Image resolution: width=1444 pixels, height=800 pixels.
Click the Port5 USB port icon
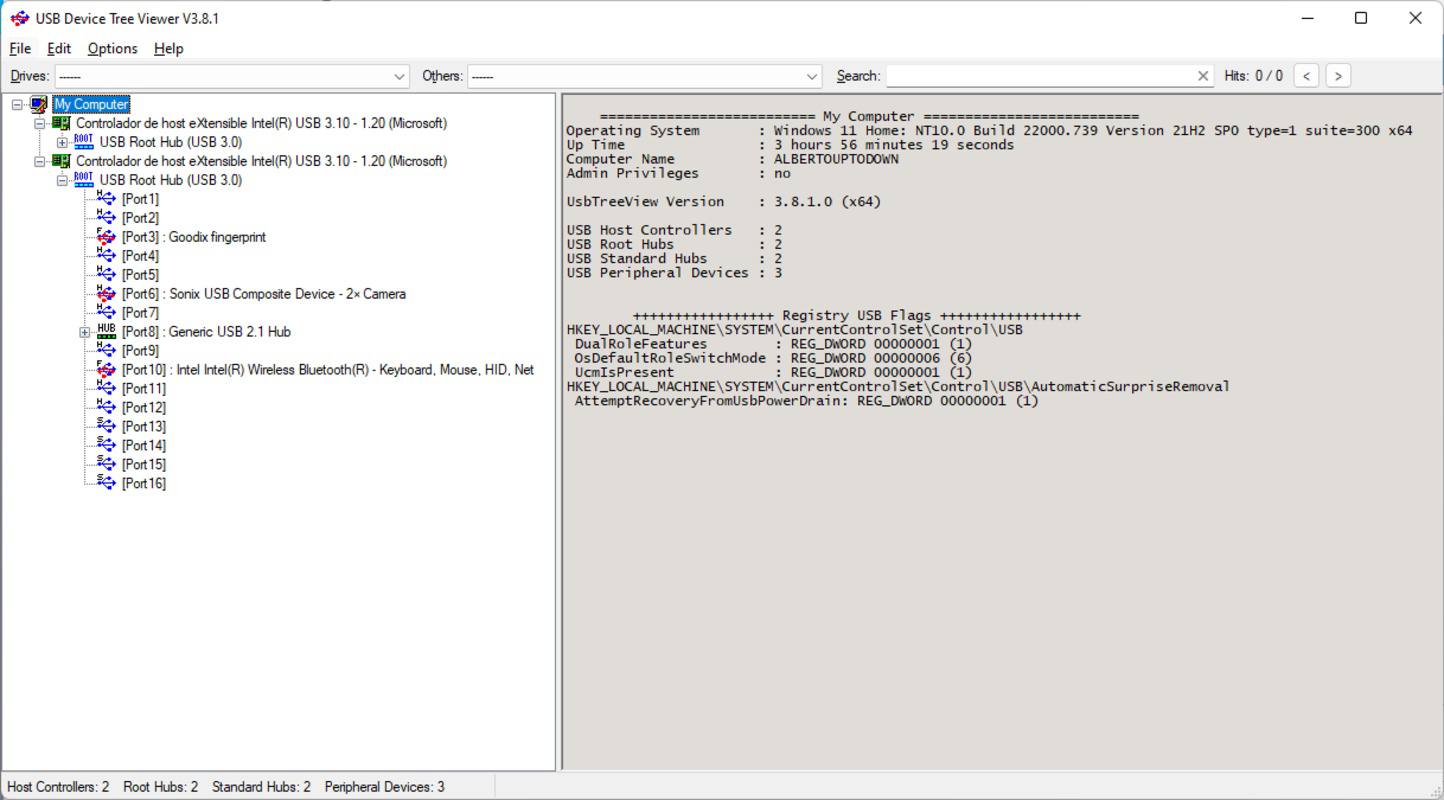pos(106,275)
